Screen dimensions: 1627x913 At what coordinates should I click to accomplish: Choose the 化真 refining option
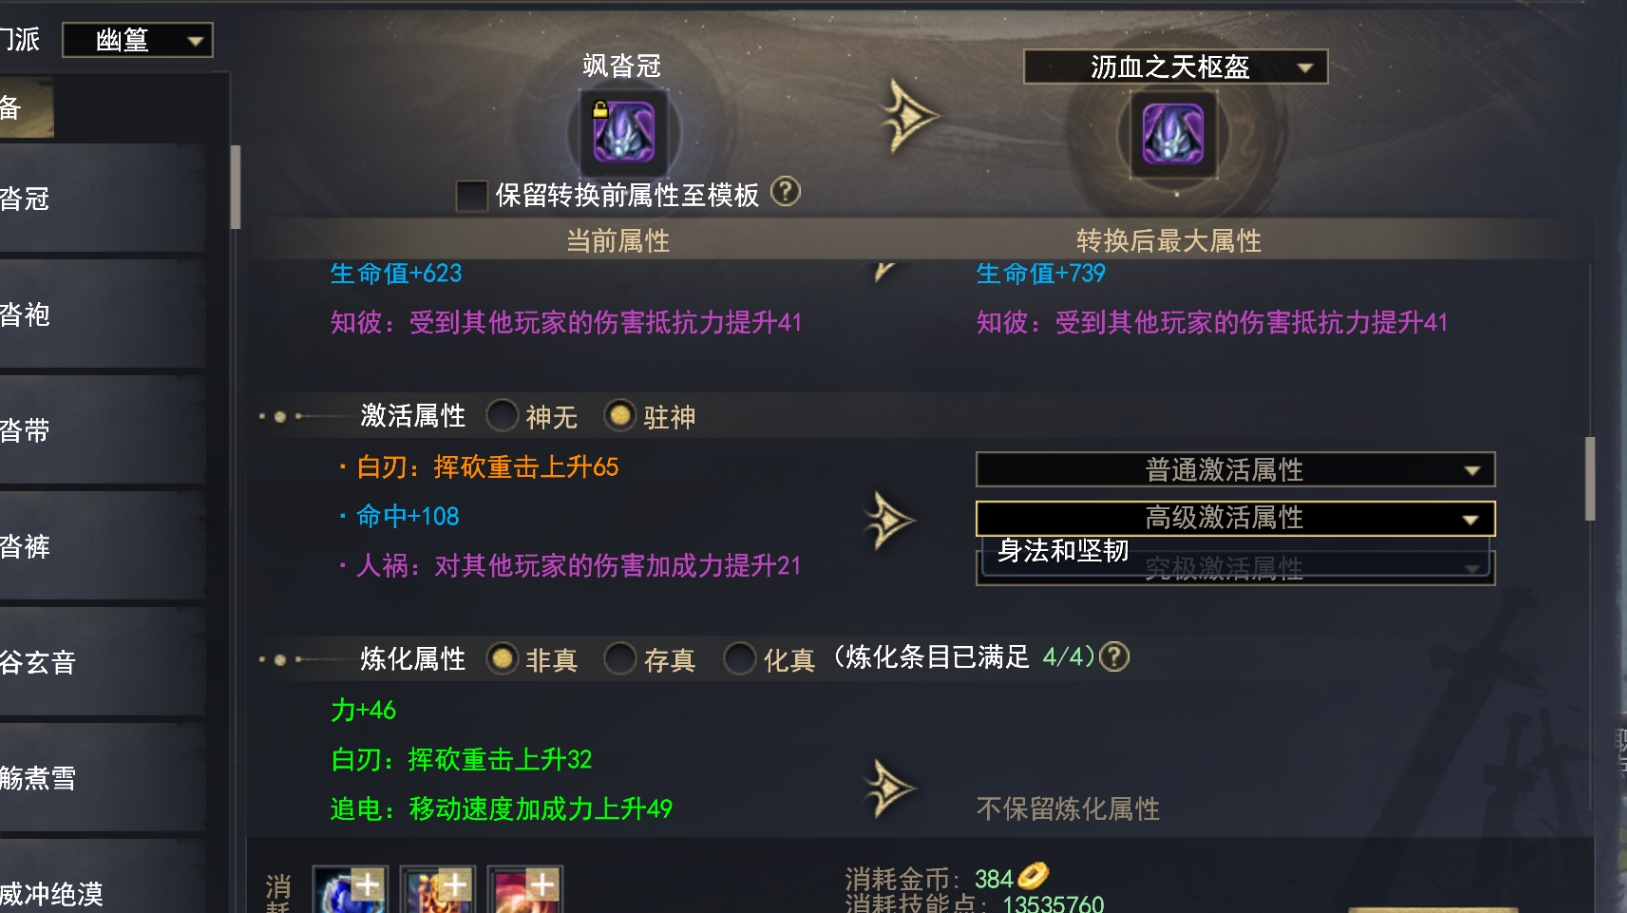[x=740, y=658]
